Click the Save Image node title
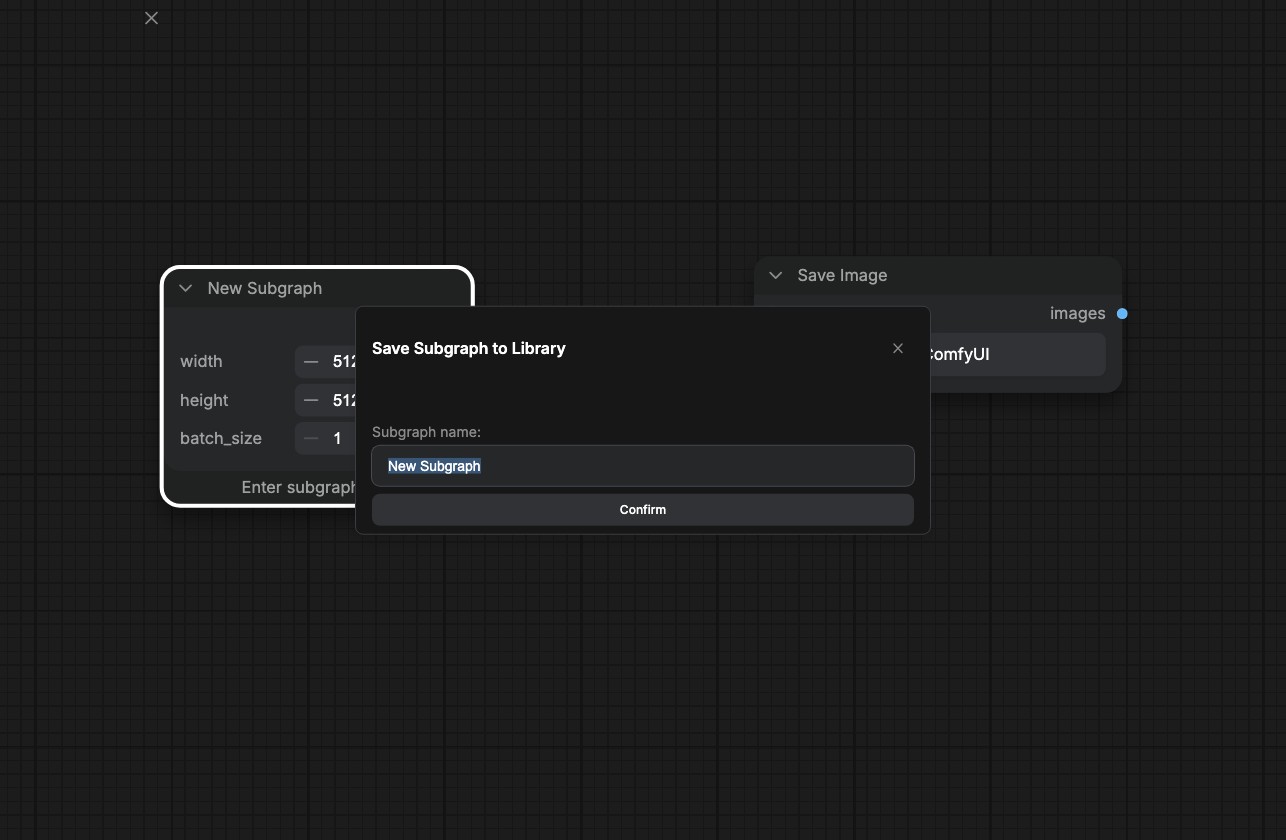Viewport: 1286px width, 840px height. point(842,275)
